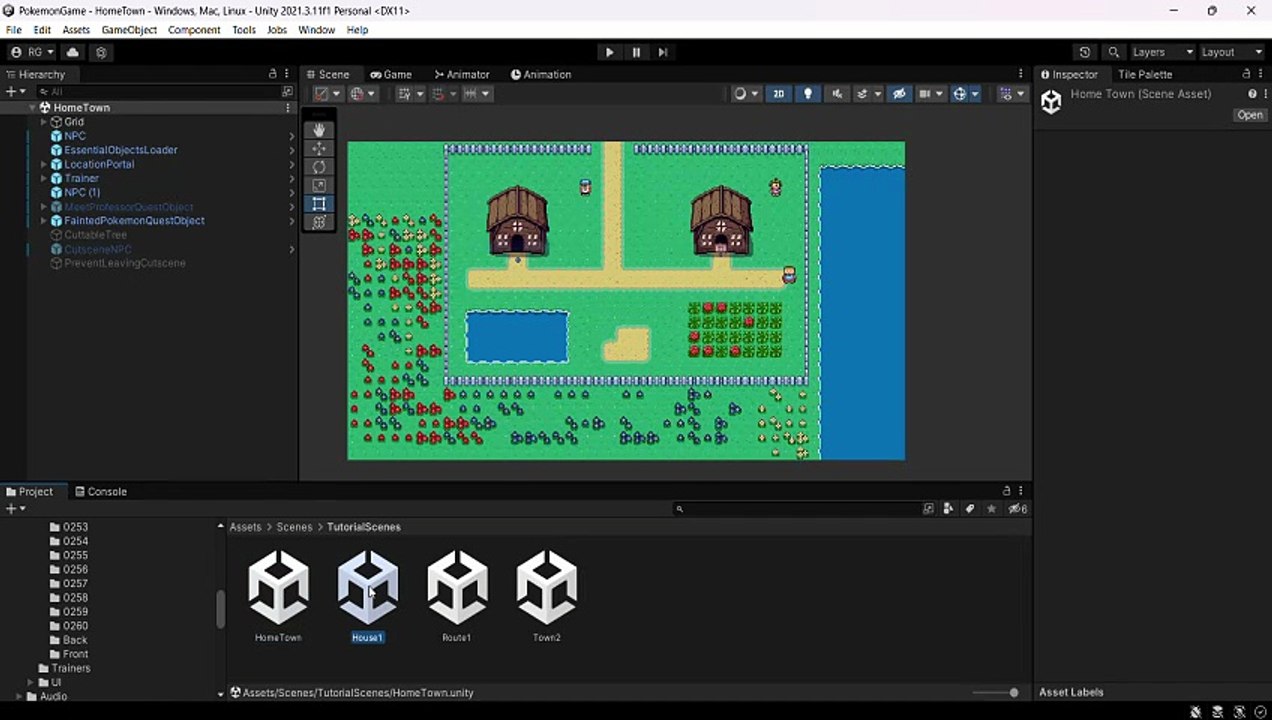Select the Move tool in Scene
1272x720 pixels.
click(x=319, y=148)
